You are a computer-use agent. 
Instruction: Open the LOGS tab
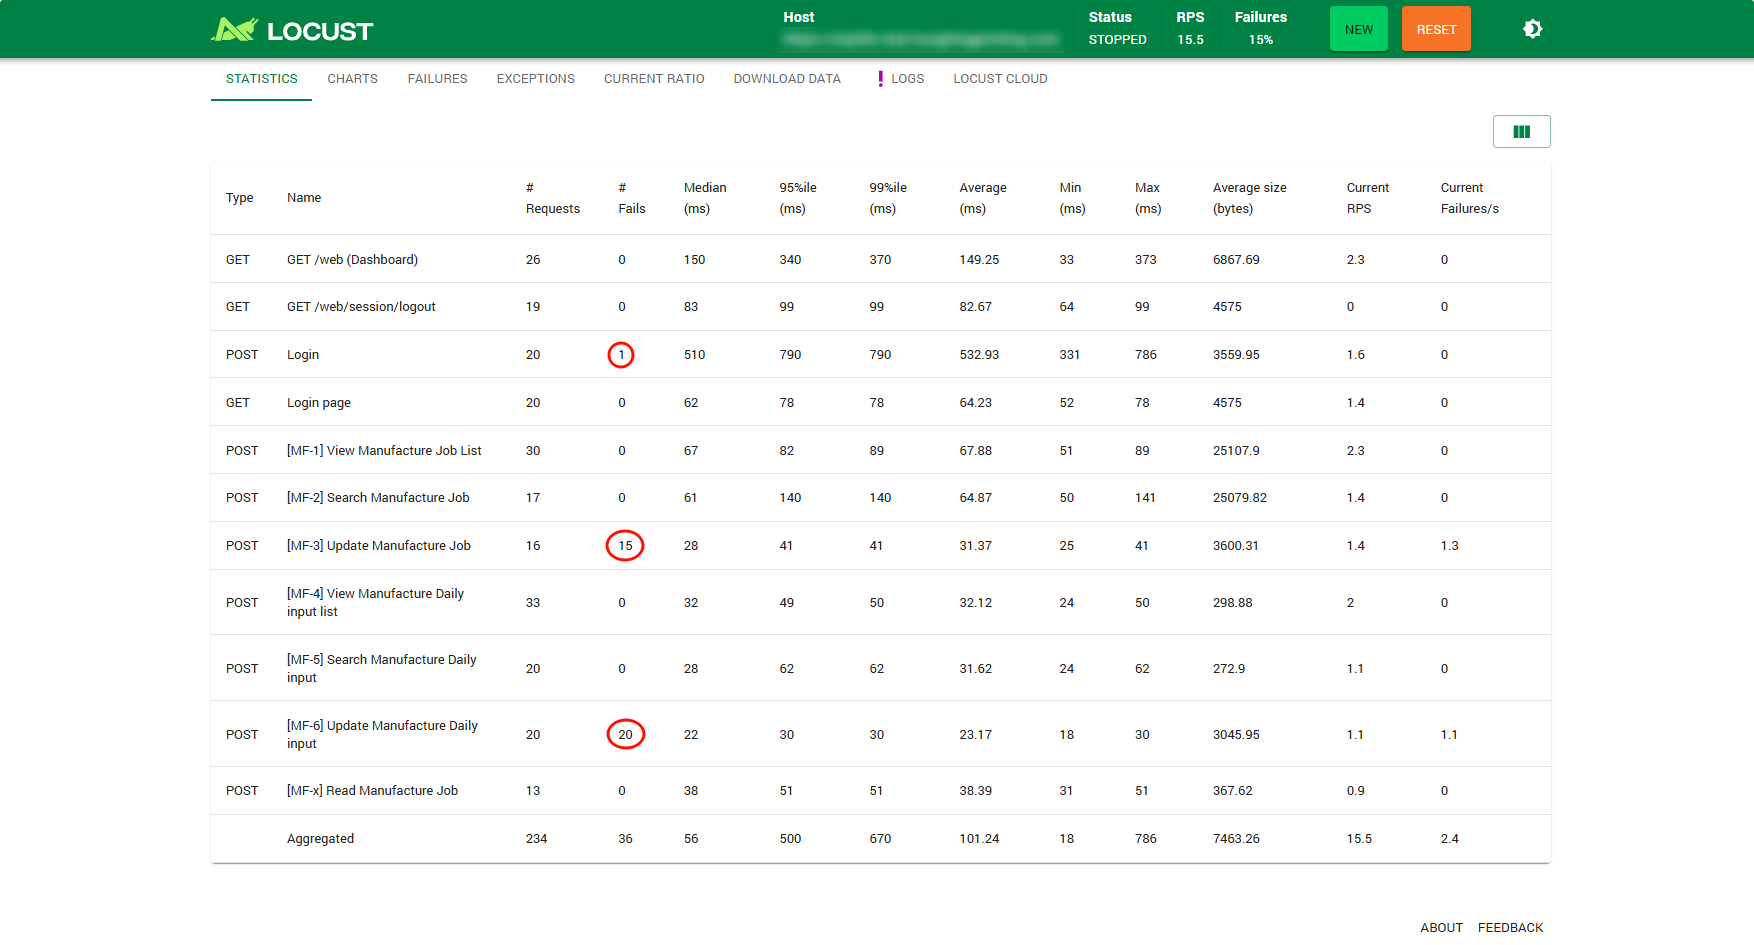(906, 78)
